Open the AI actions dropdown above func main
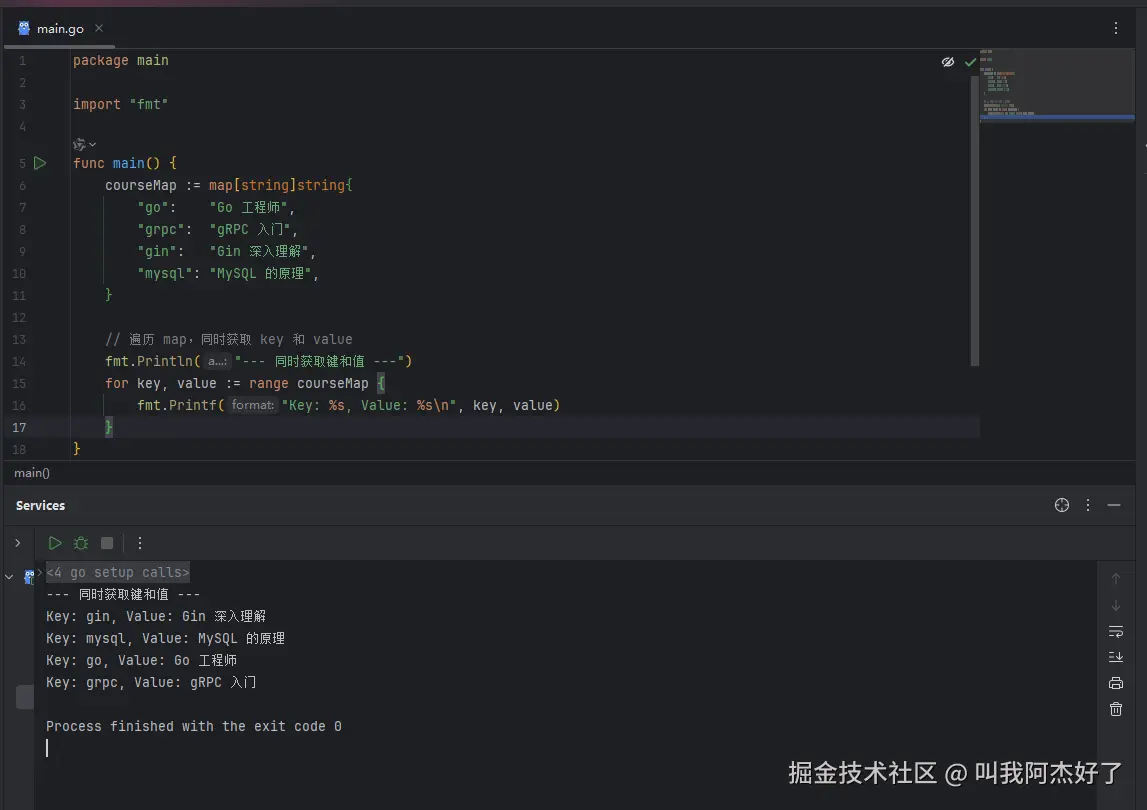 point(85,144)
